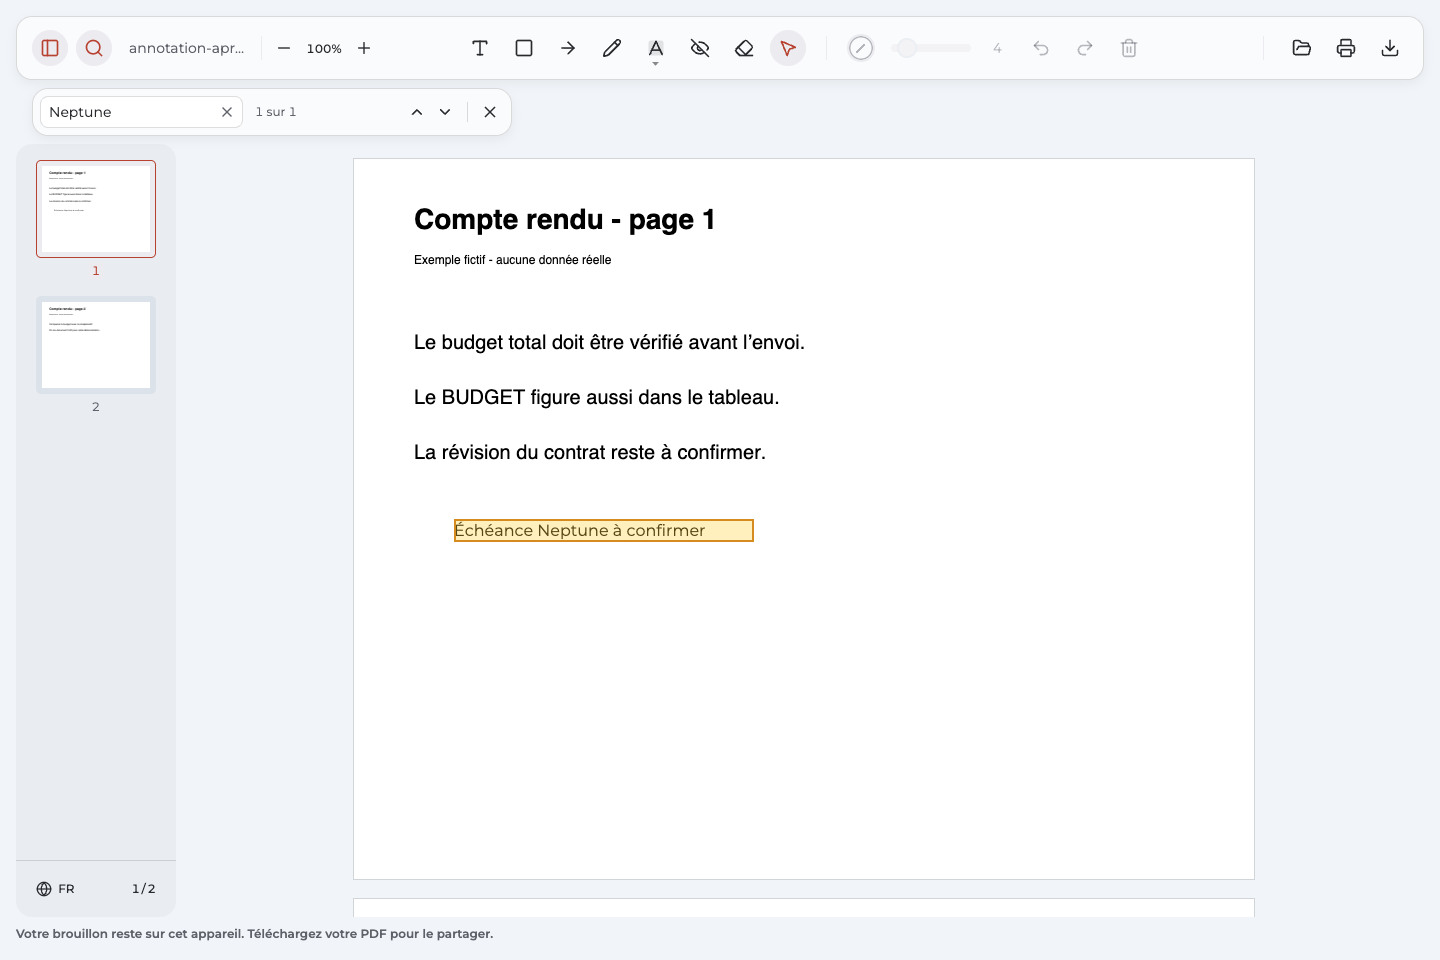Open page 2 thumbnail
Viewport: 1440px width, 960px height.
pyautogui.click(x=96, y=345)
